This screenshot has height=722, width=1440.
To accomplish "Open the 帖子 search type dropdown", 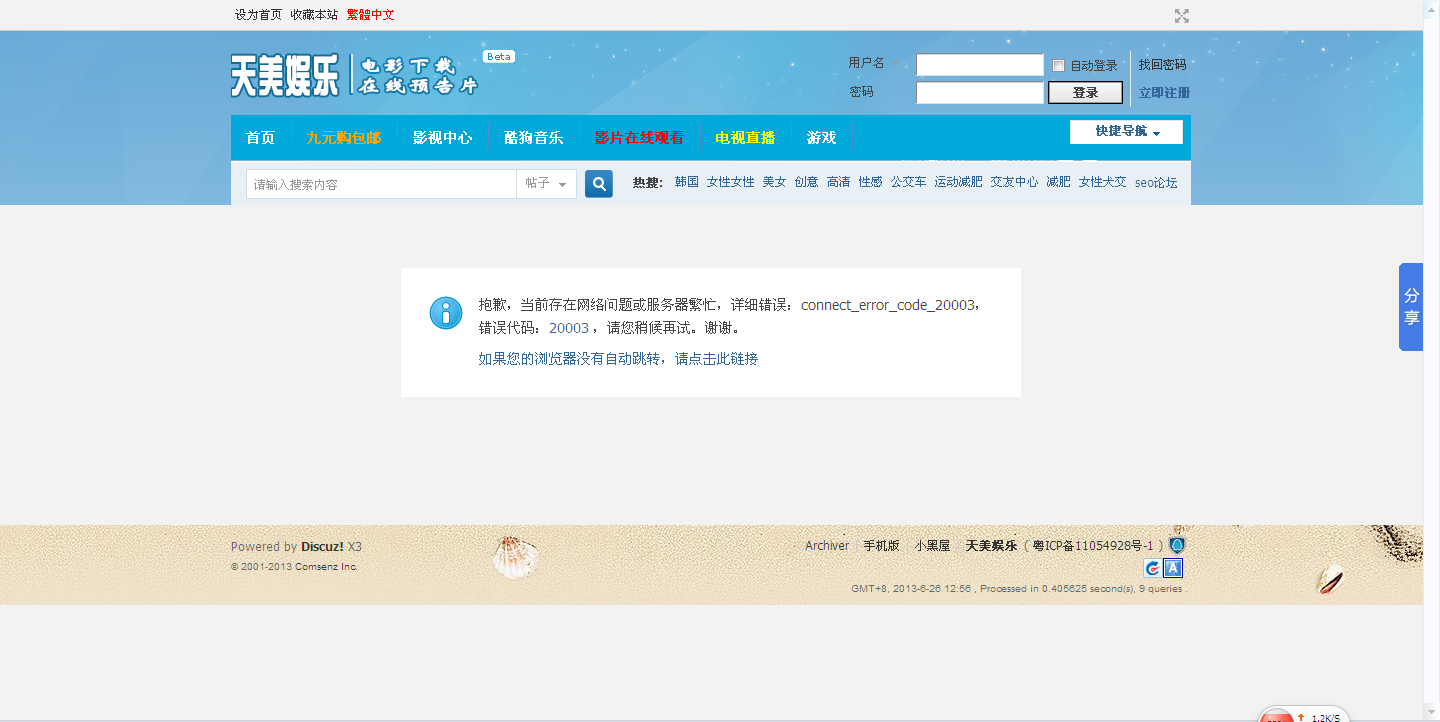I will [x=546, y=184].
